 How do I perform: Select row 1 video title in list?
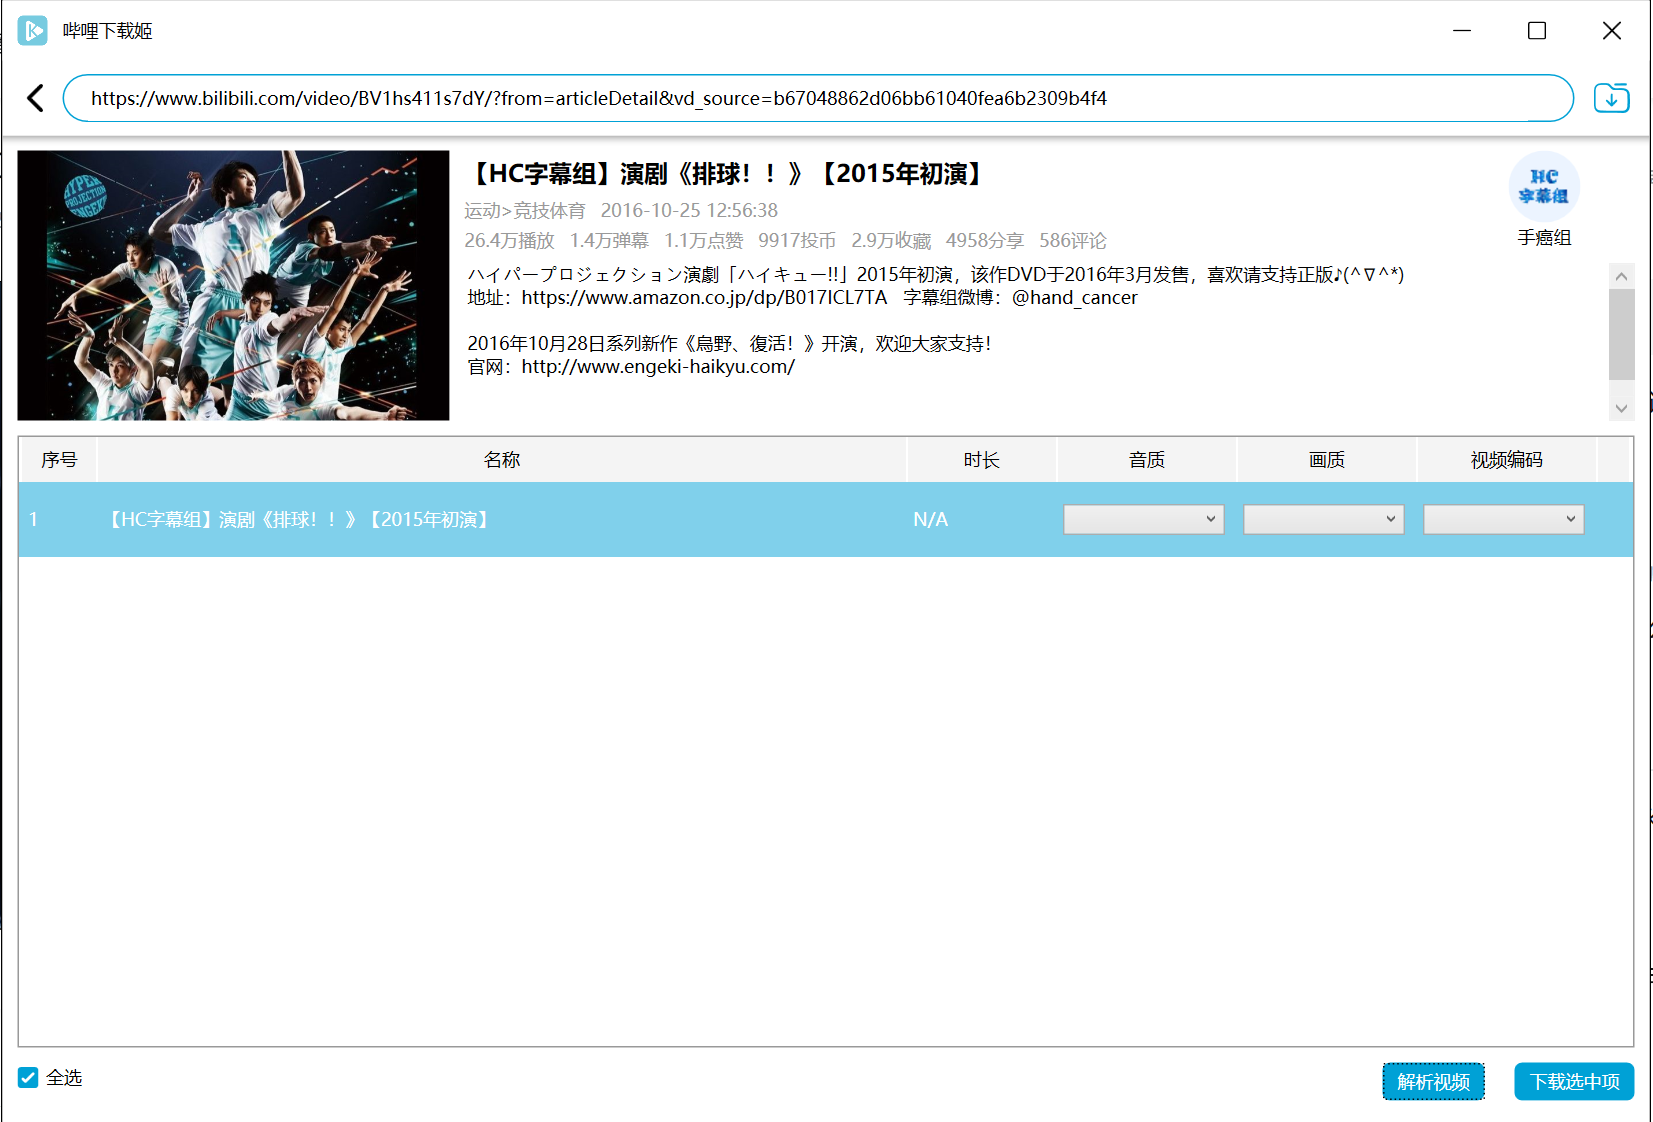[299, 519]
